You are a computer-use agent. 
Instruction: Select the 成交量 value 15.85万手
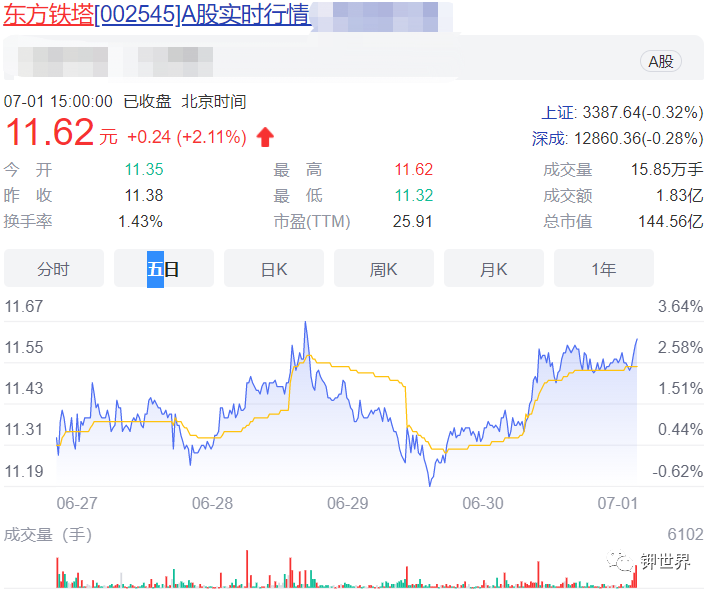click(x=667, y=170)
